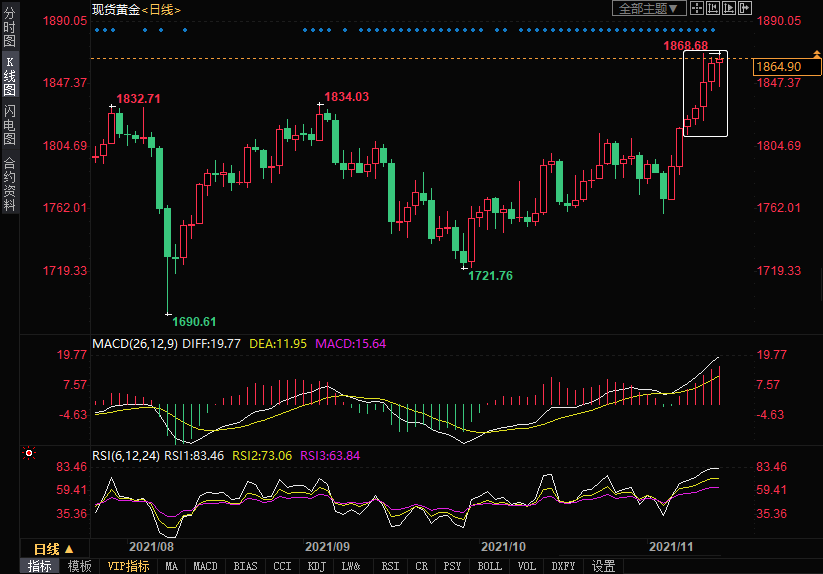Screen dimensions: 823x574
Task: Open the 全部主题 theme dropdown
Action: click(647, 9)
